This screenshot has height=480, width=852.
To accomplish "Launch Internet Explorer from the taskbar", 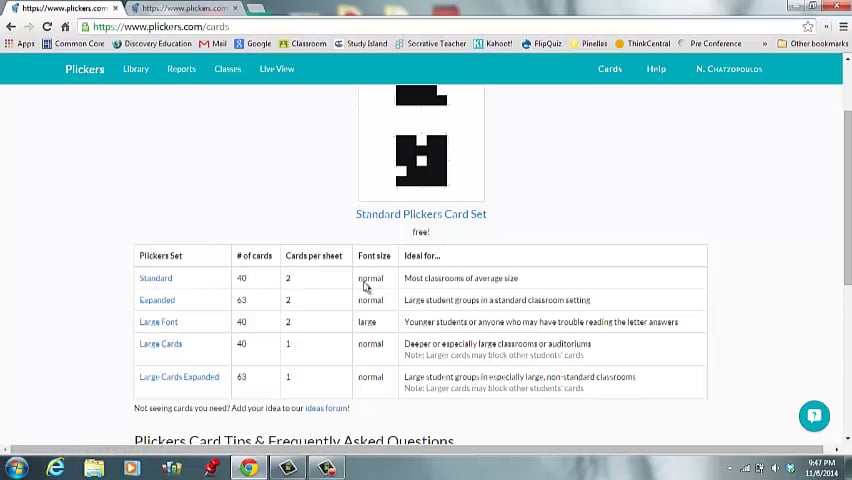I will tap(55, 467).
